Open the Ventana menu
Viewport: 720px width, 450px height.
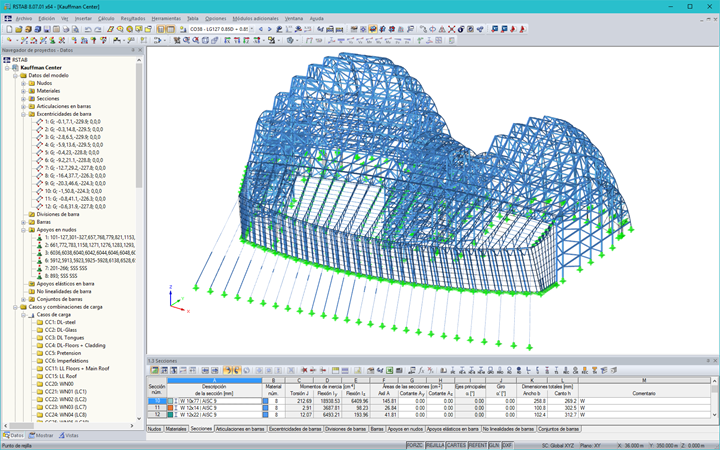tap(294, 18)
